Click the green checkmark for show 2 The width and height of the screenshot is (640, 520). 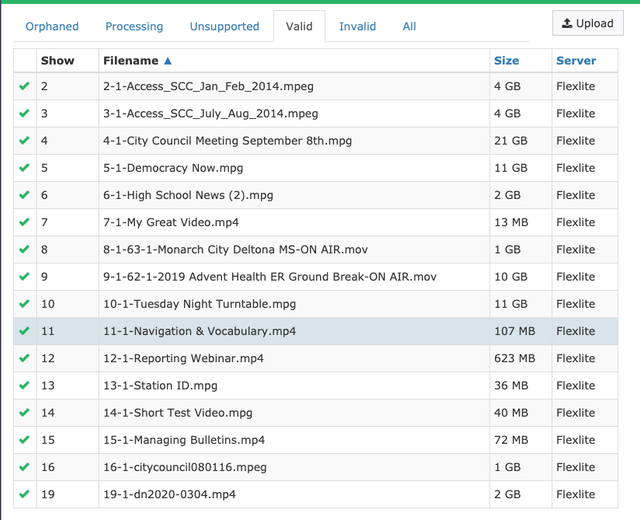[x=24, y=86]
